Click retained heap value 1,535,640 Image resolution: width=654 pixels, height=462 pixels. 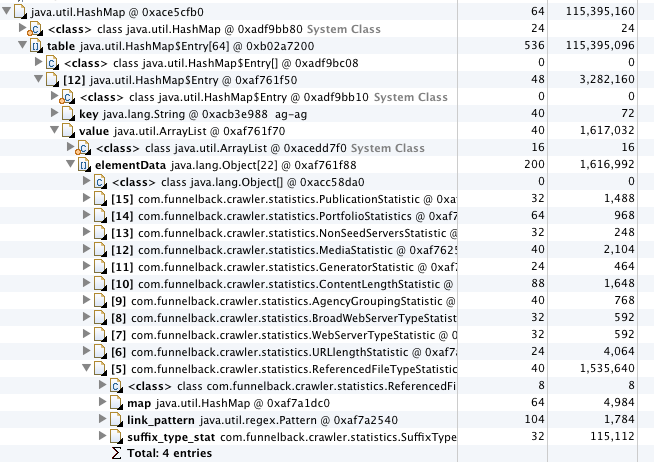pyautogui.click(x=607, y=368)
